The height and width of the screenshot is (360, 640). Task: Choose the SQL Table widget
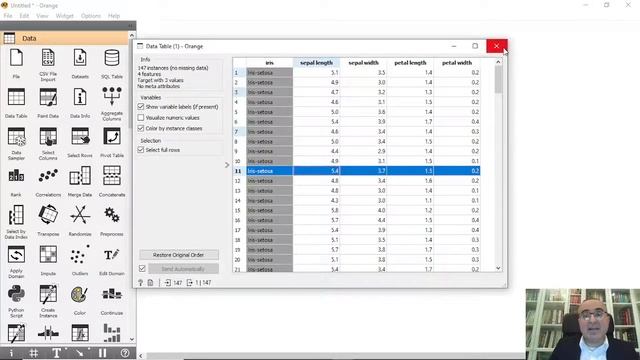(x=112, y=58)
